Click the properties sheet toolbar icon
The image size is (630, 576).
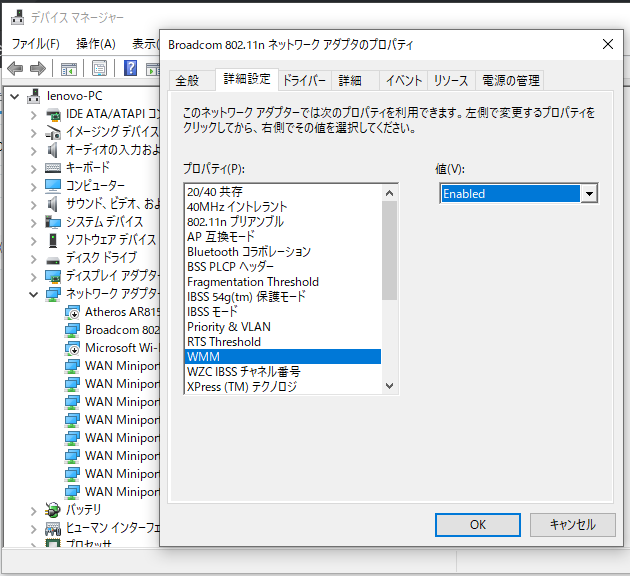tap(99, 68)
